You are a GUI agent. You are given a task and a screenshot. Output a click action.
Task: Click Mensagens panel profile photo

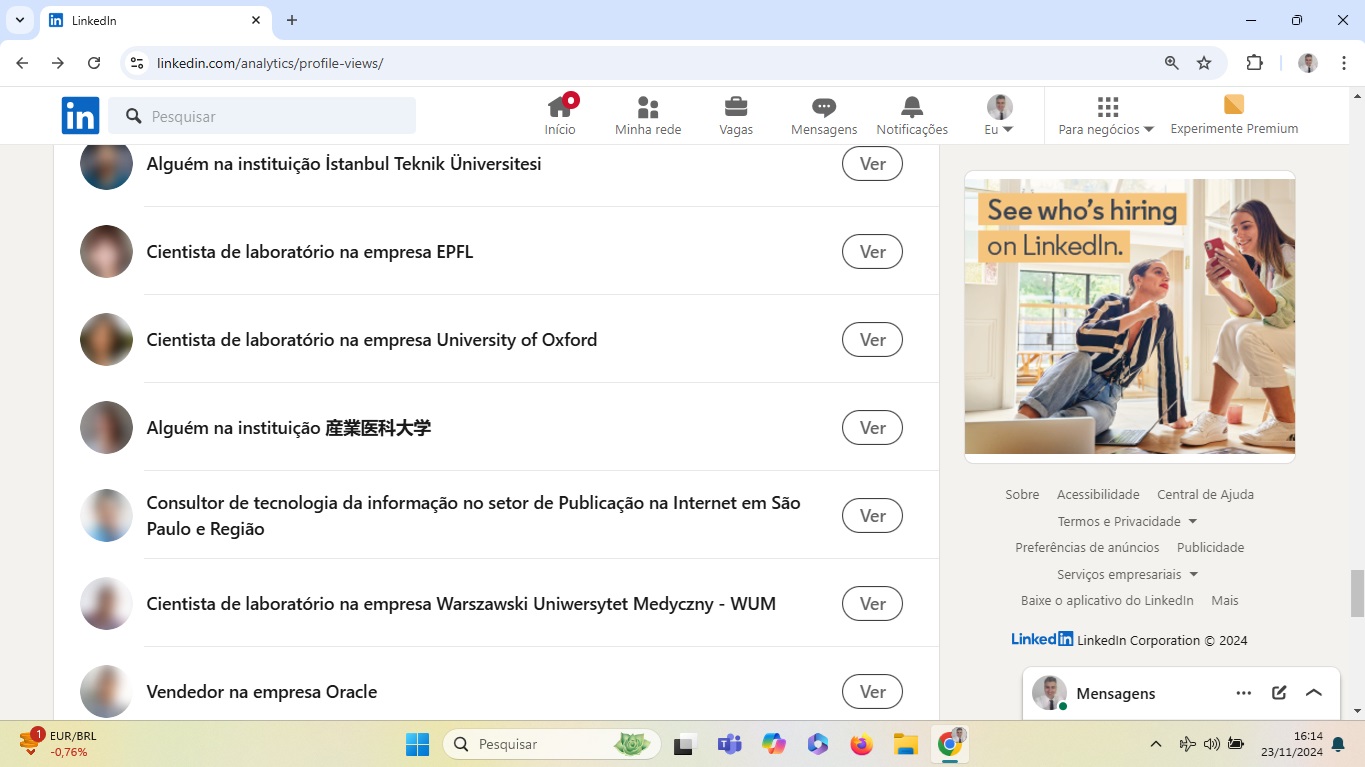click(1049, 693)
